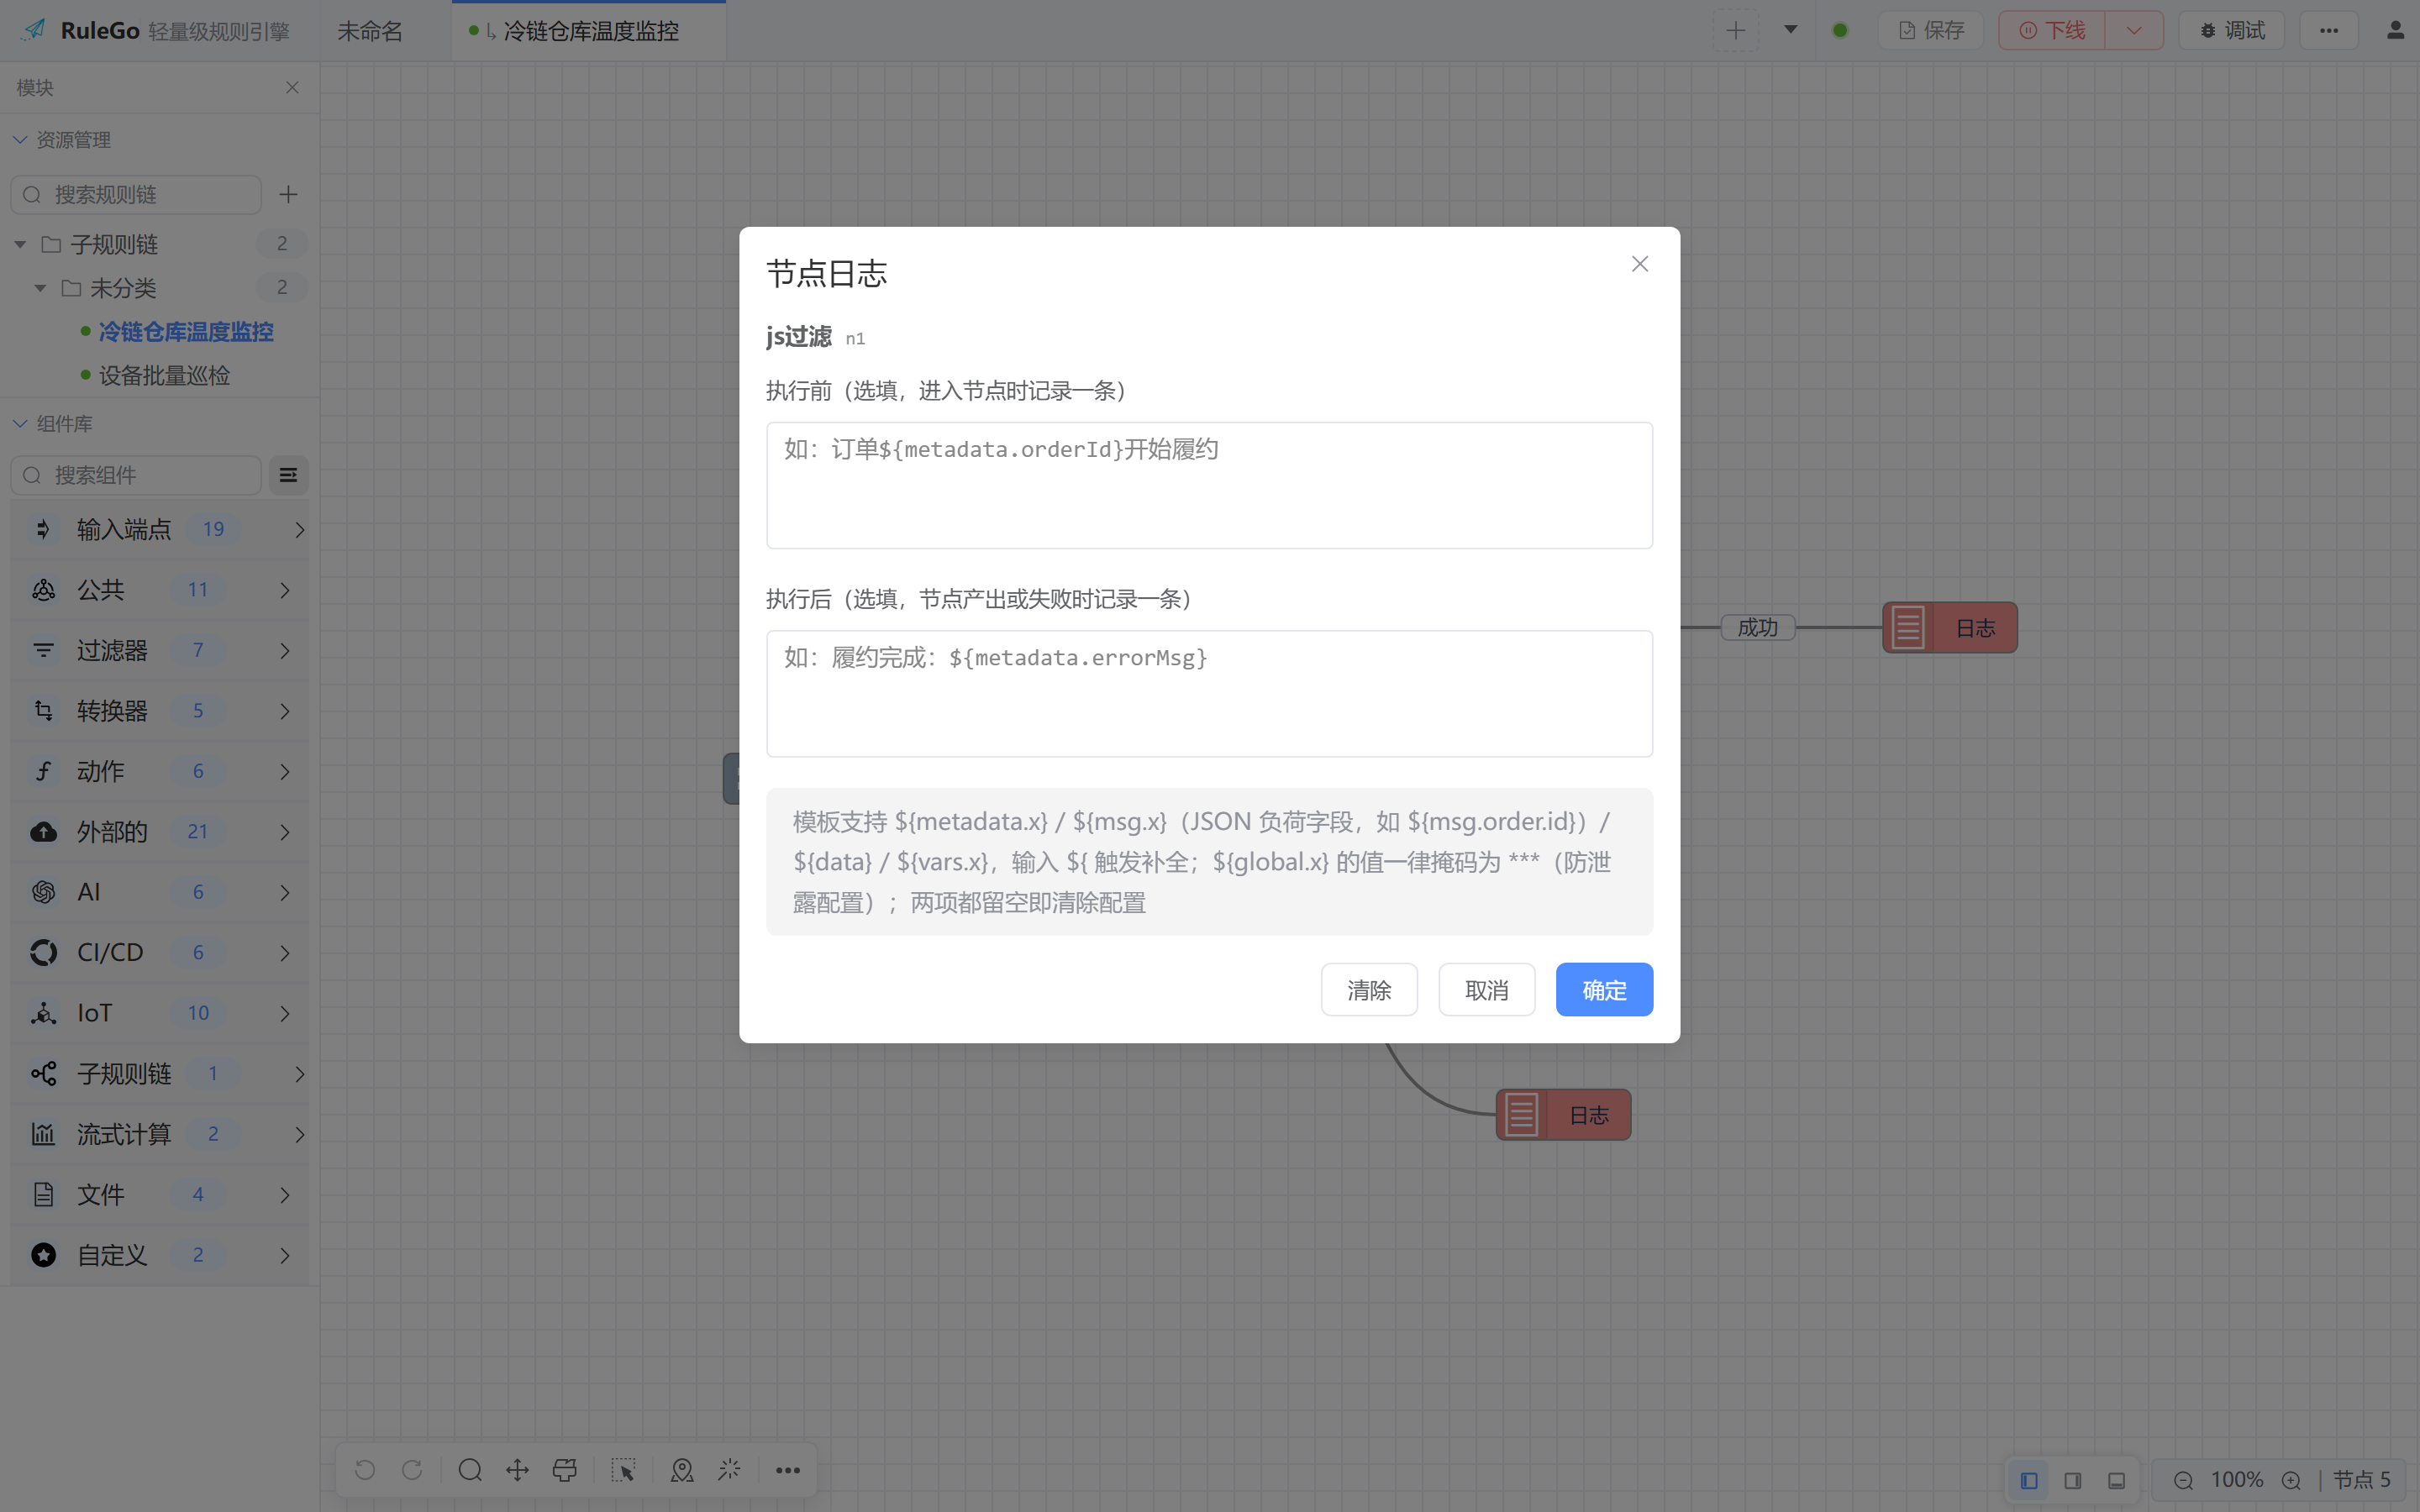
Task: Click the locate map-pin icon
Action: pos(682,1470)
